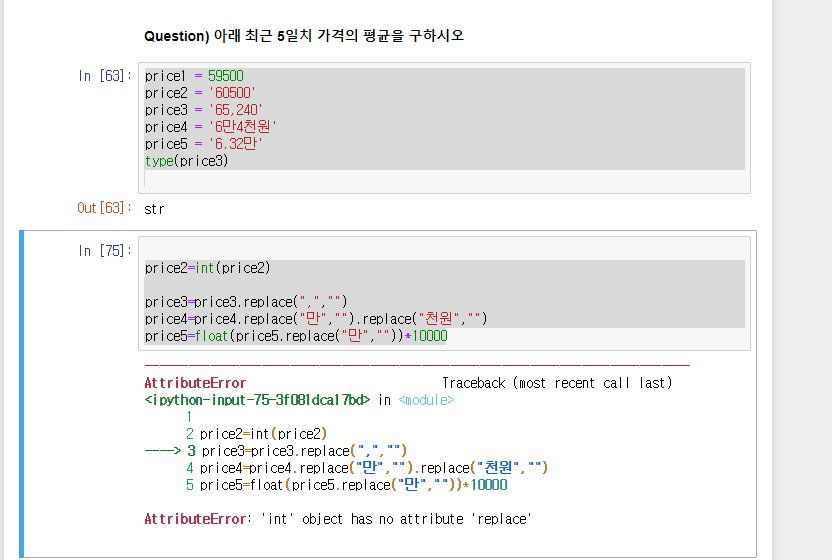Click line price5 = '6.32만' in cell 63
This screenshot has height=560, width=832.
(x=204, y=144)
